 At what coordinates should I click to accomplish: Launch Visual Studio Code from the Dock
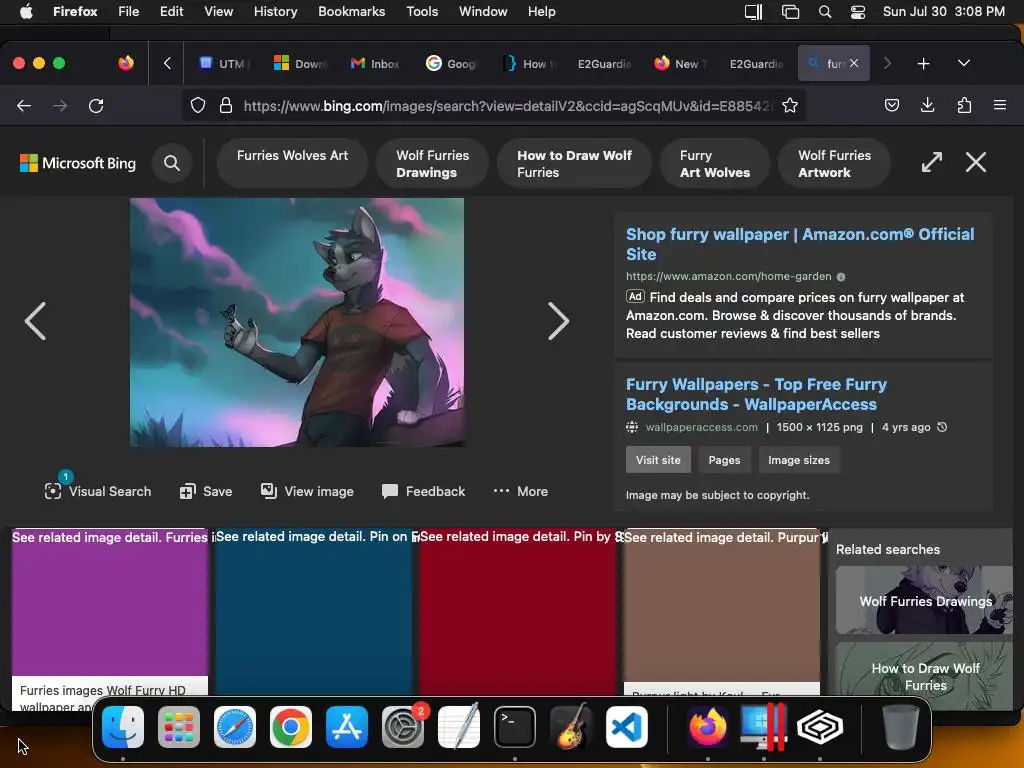tap(626, 727)
